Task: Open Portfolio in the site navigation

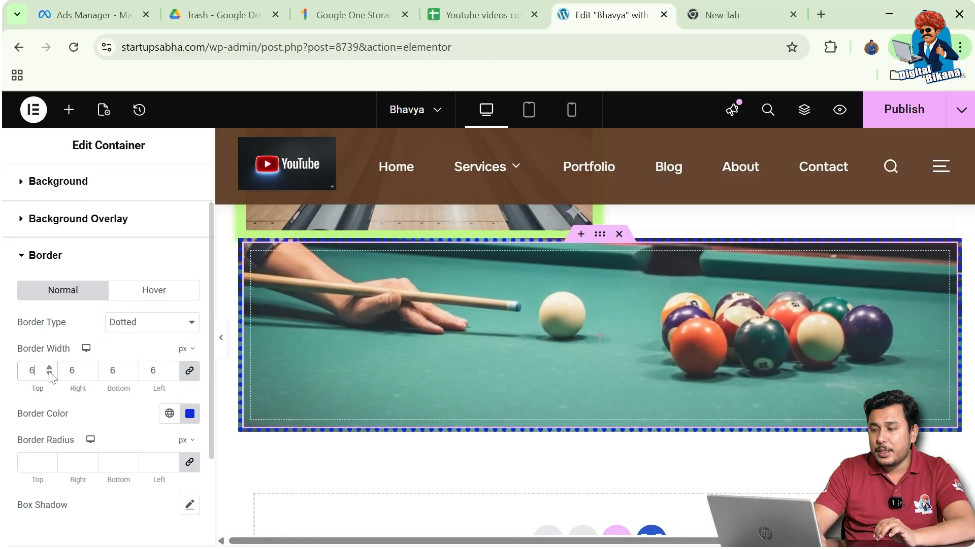Action: [x=588, y=167]
